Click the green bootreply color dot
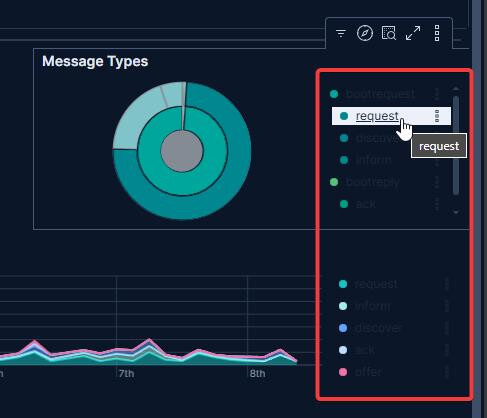 [x=334, y=182]
